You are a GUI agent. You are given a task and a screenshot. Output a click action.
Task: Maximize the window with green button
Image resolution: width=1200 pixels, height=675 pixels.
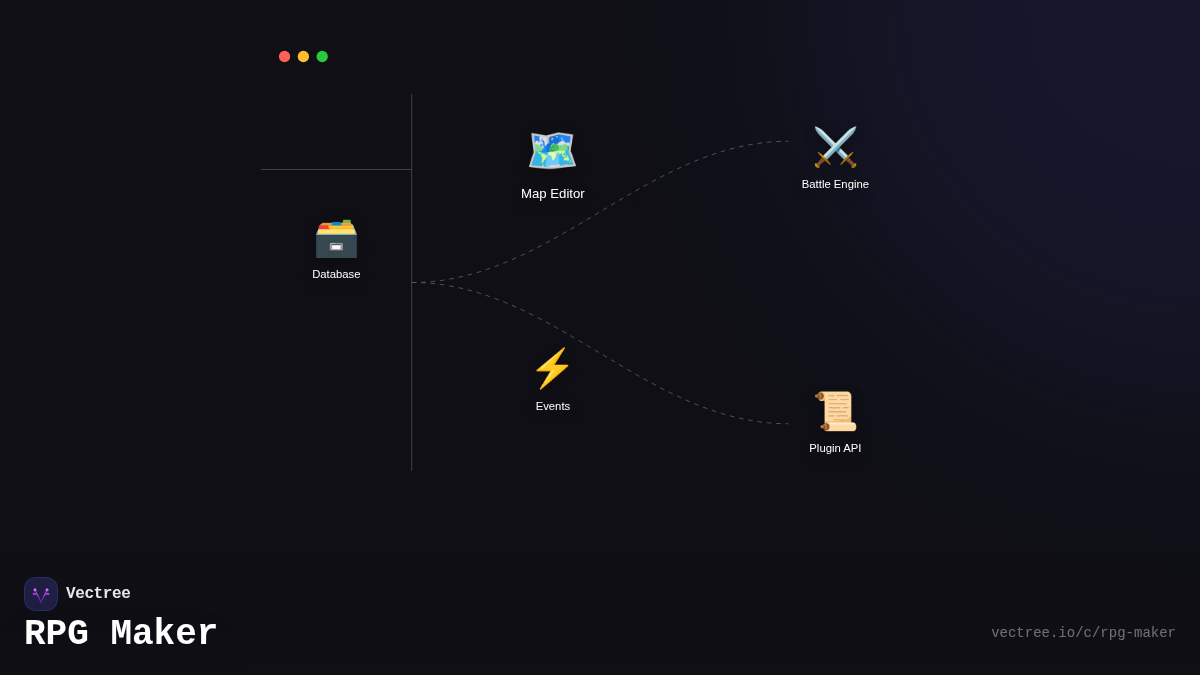(322, 57)
